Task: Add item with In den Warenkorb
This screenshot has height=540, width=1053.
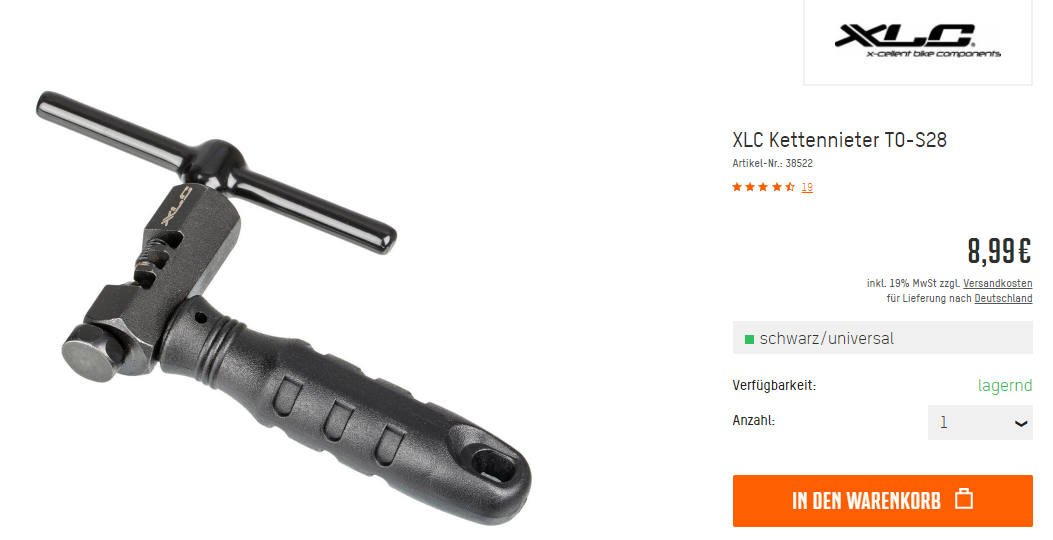Action: click(882, 501)
